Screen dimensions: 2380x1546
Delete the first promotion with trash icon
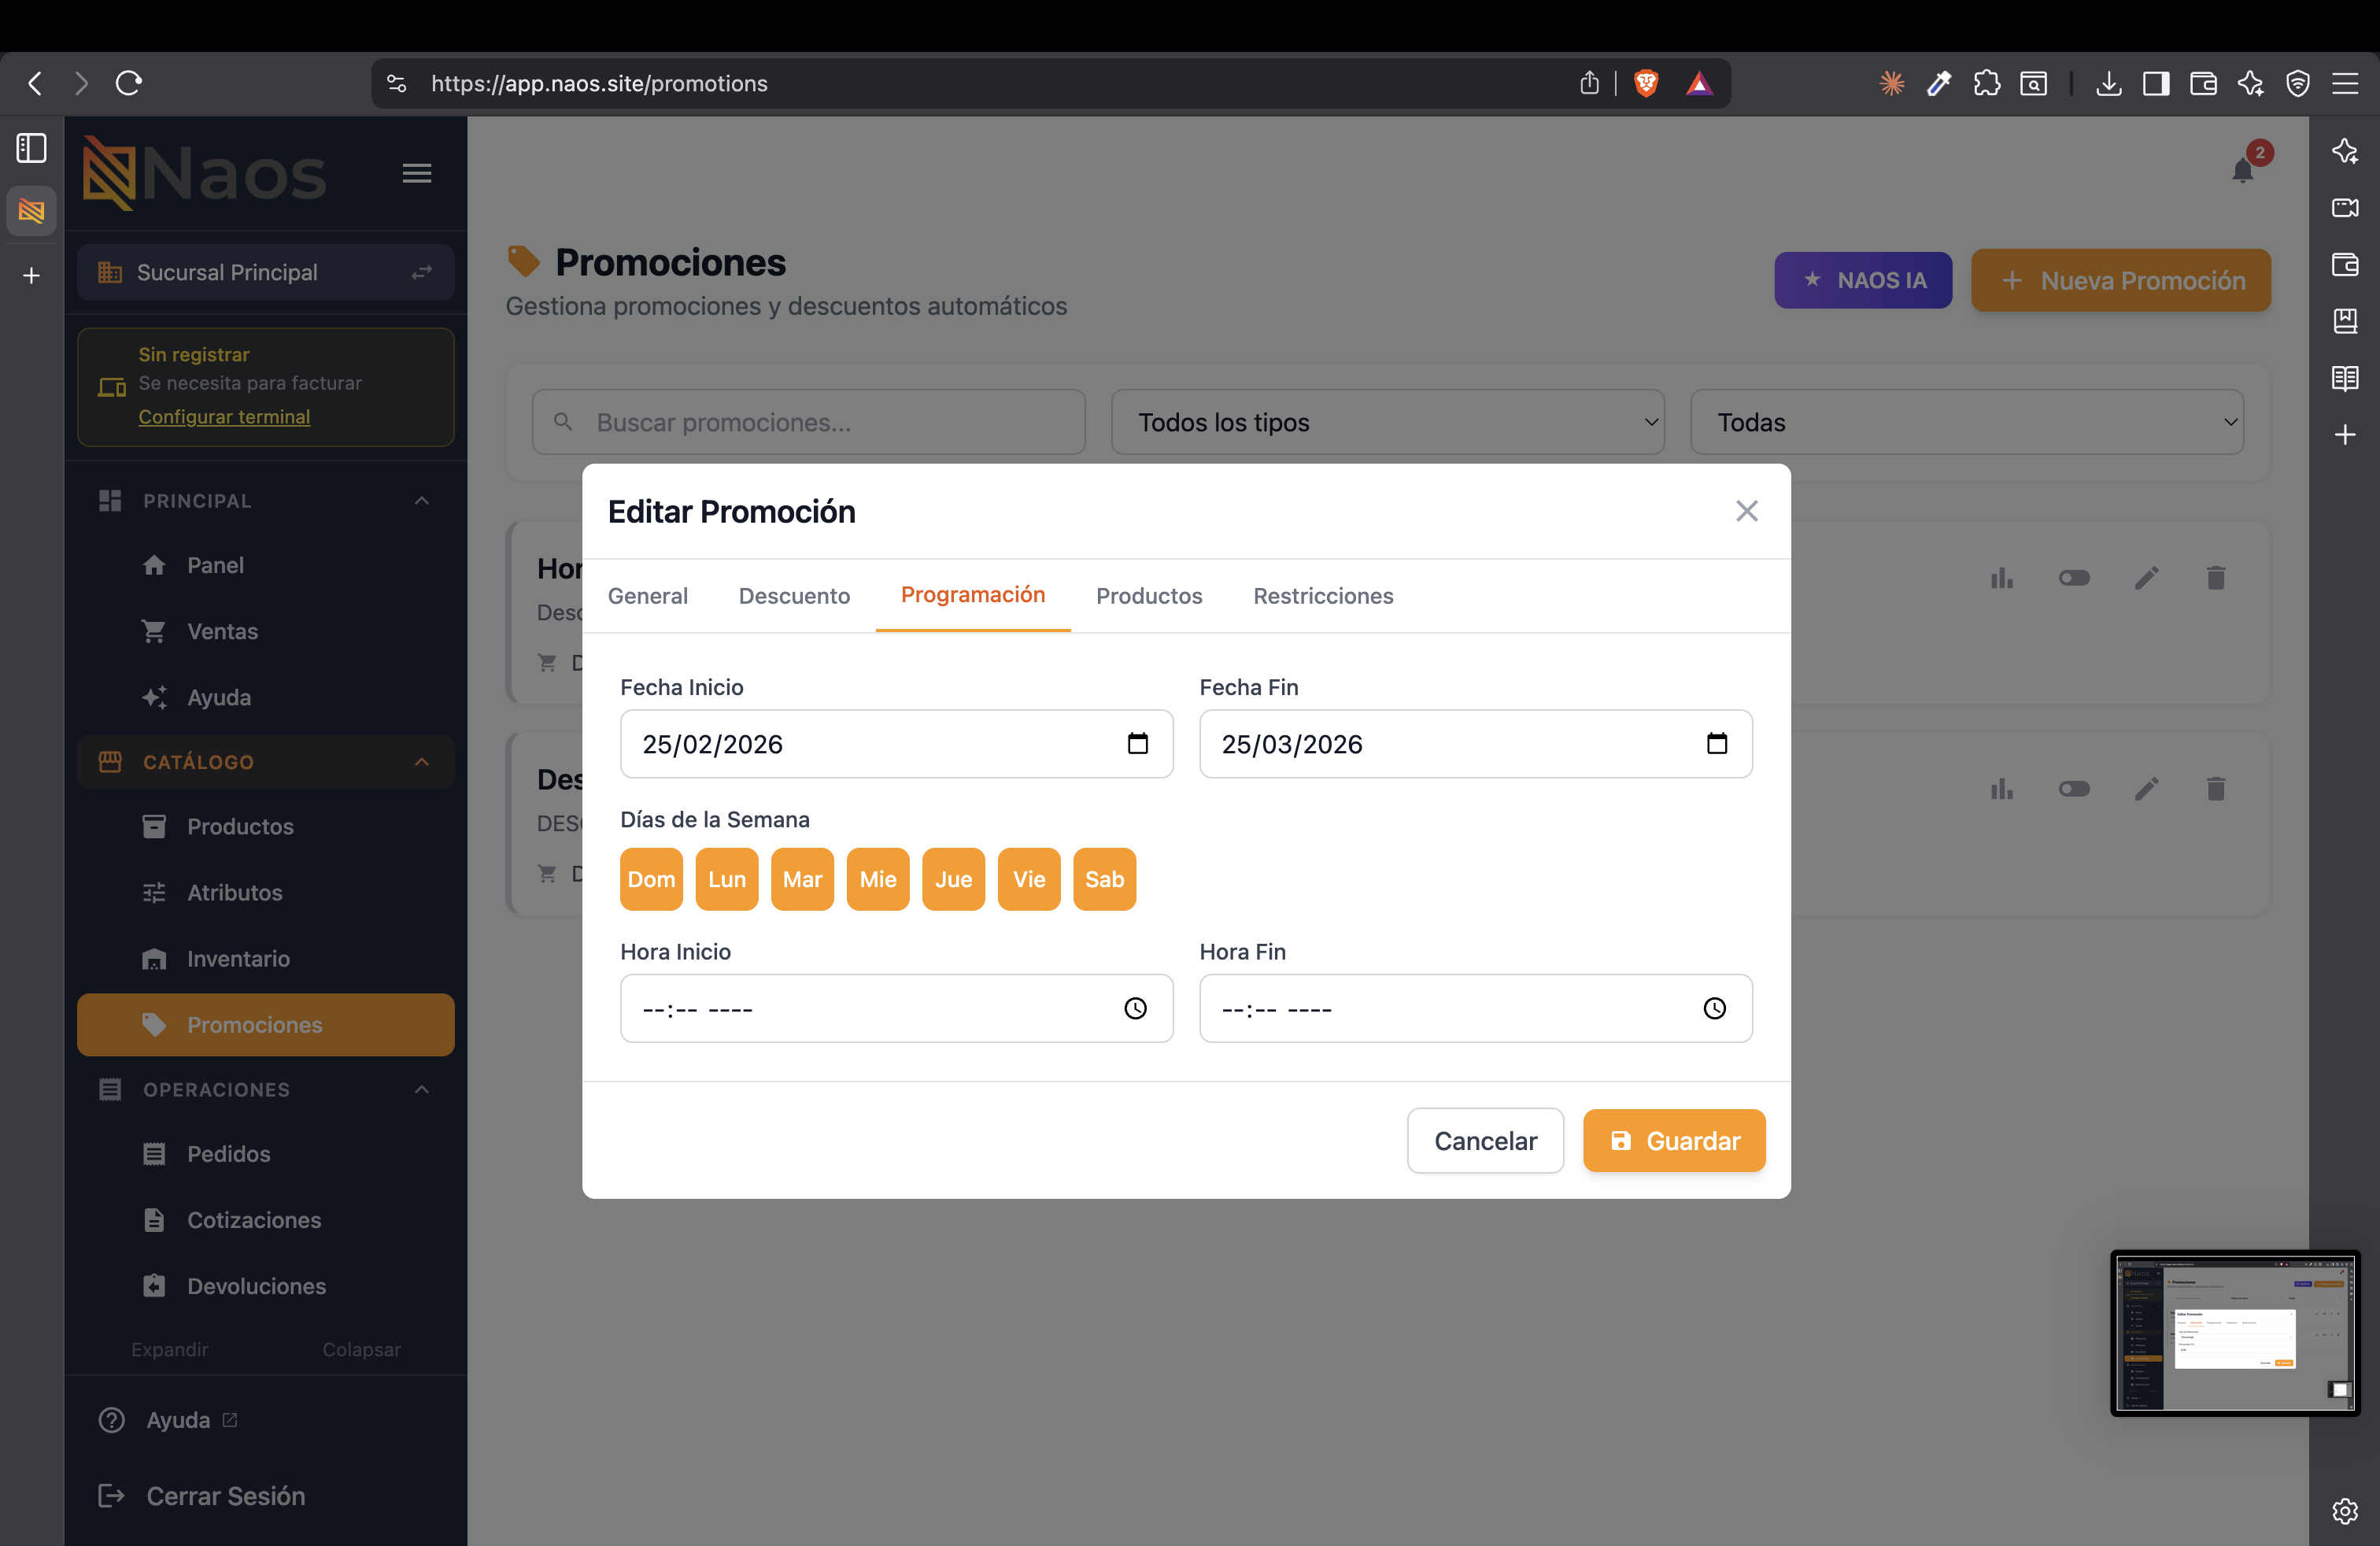click(x=2216, y=578)
